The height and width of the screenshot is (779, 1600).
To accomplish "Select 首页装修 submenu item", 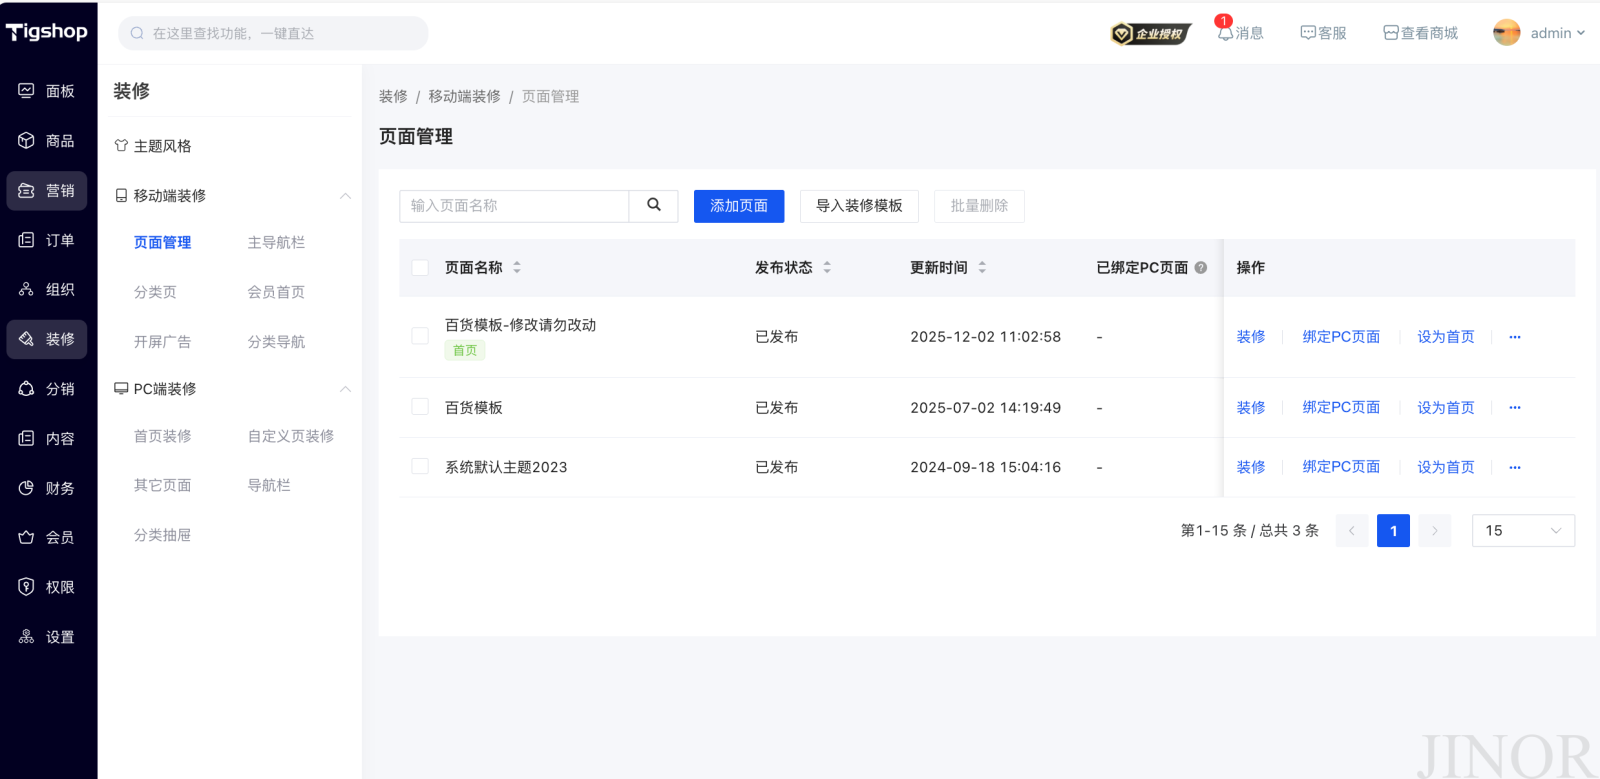I will tap(162, 436).
